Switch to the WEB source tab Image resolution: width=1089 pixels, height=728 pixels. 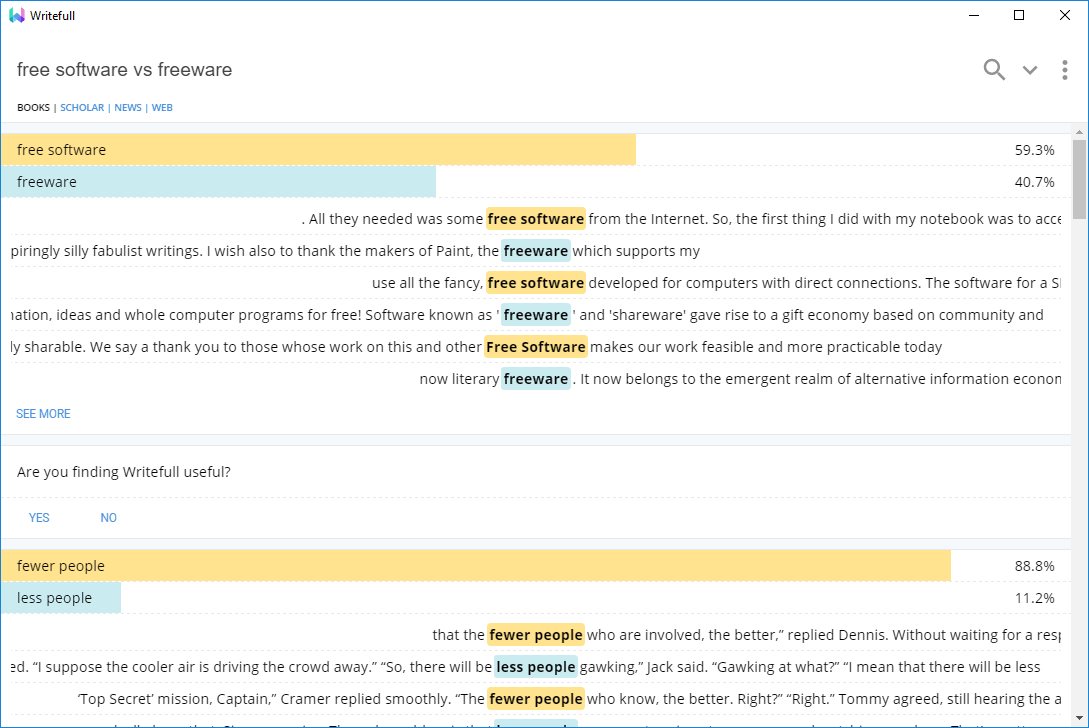pyautogui.click(x=163, y=108)
